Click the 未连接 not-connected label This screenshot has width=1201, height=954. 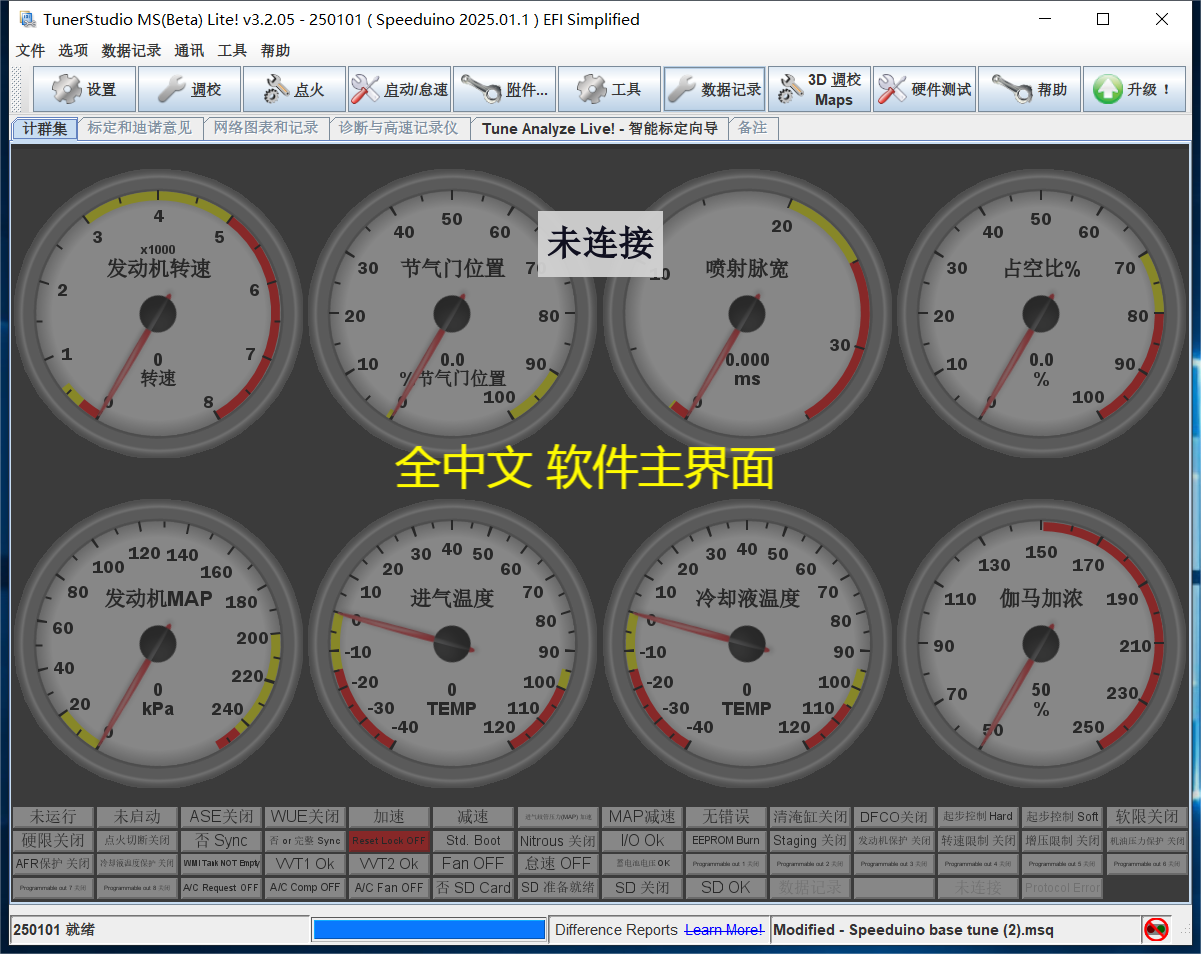600,243
